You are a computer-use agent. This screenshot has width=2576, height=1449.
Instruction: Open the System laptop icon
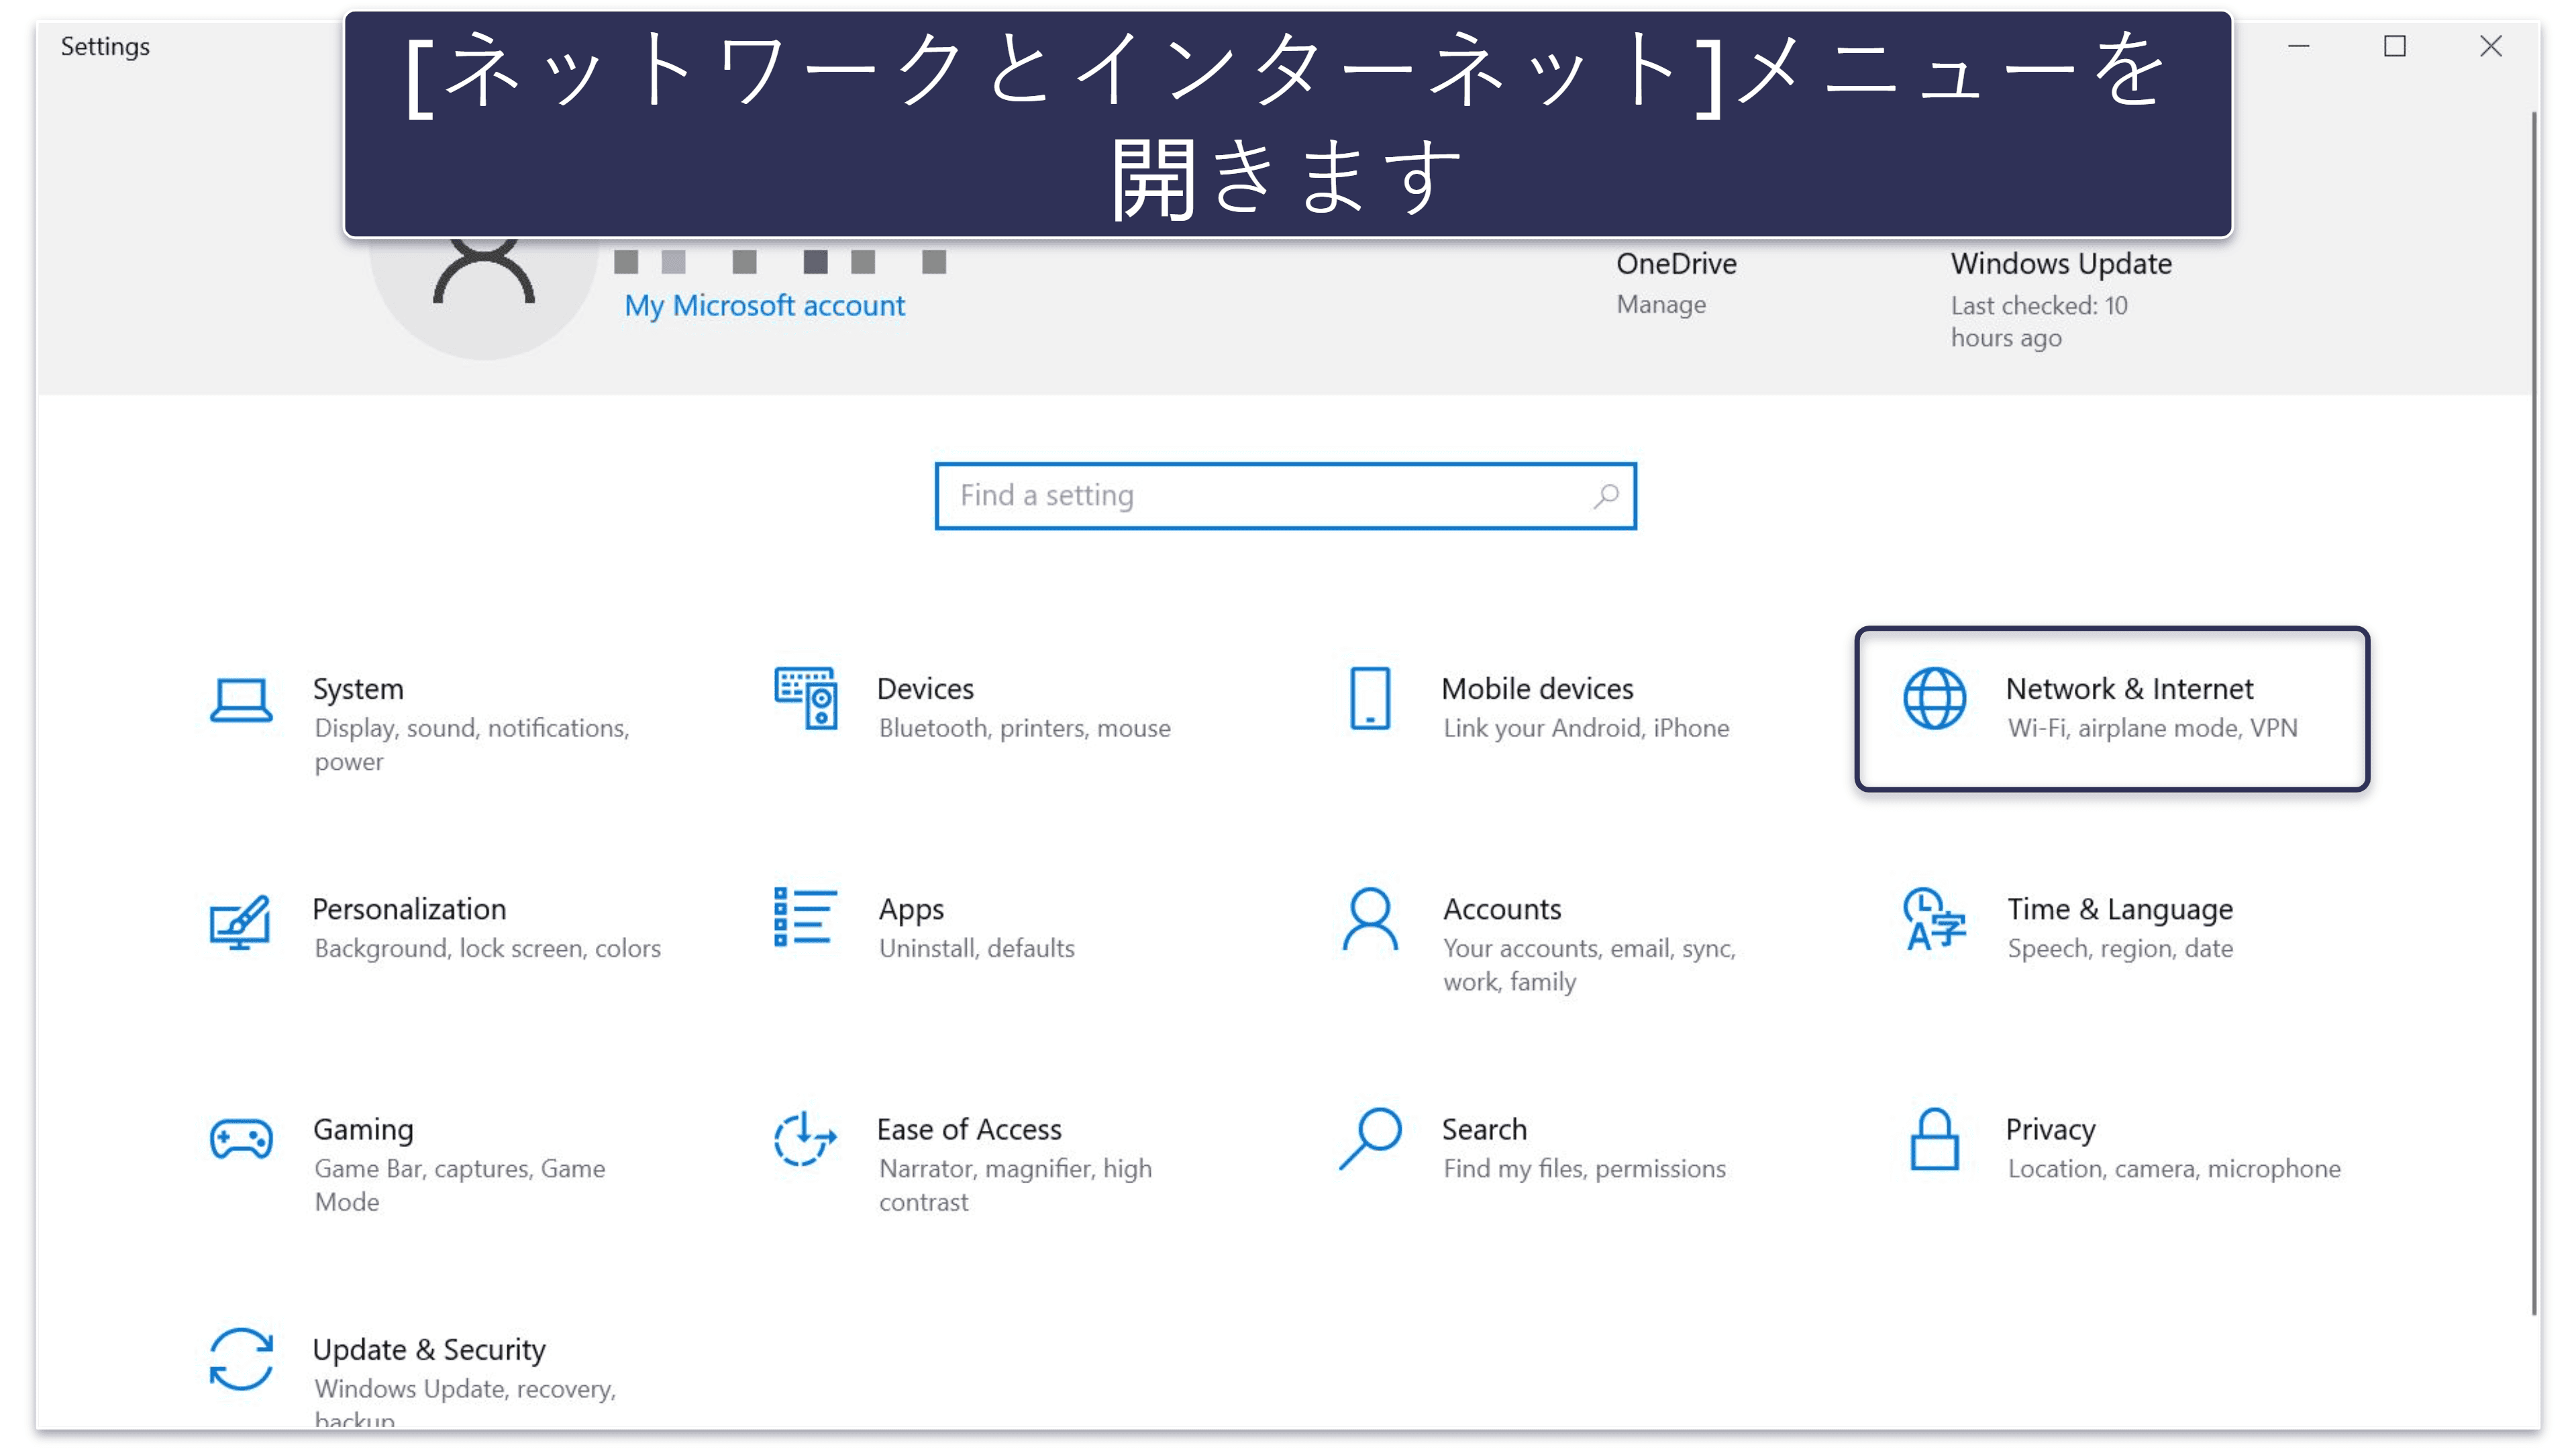(241, 699)
